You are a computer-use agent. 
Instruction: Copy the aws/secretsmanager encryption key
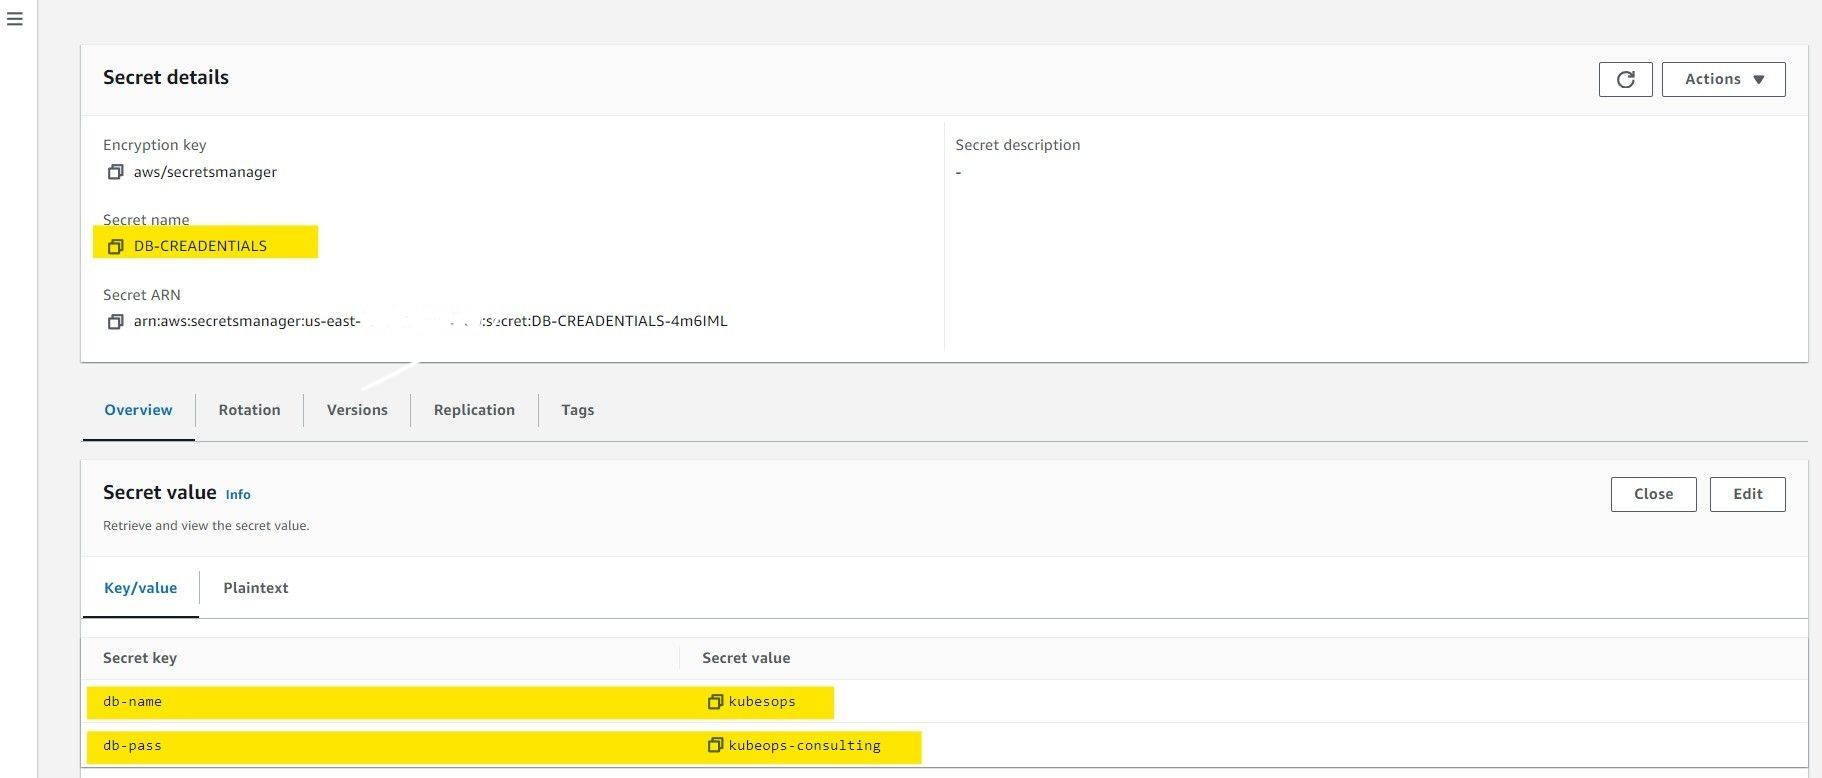pos(116,172)
